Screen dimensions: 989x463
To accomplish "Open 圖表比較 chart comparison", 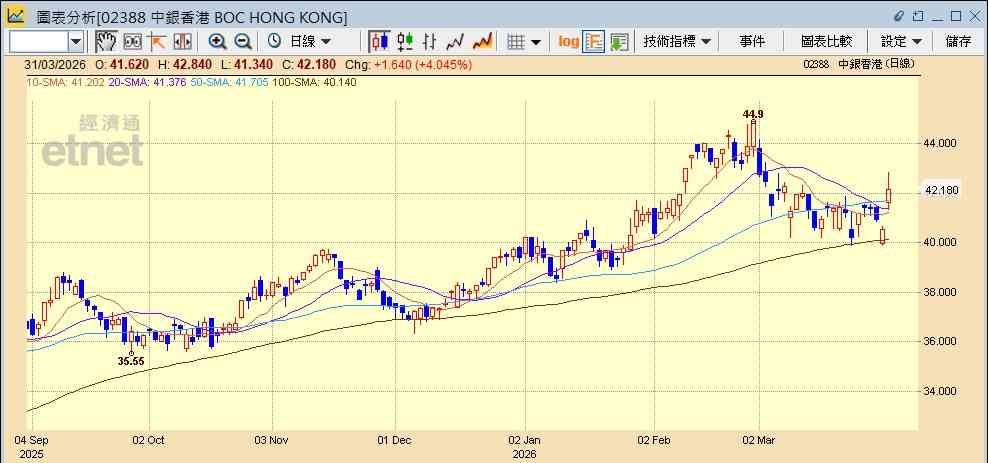I will click(826, 42).
